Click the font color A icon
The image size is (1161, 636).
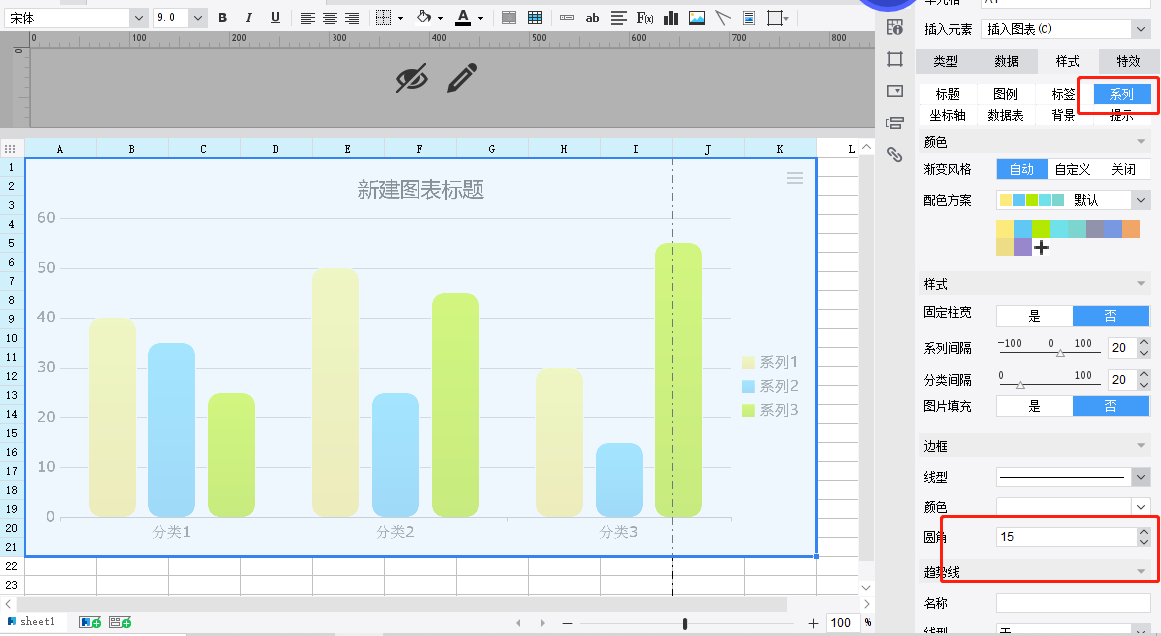point(464,18)
